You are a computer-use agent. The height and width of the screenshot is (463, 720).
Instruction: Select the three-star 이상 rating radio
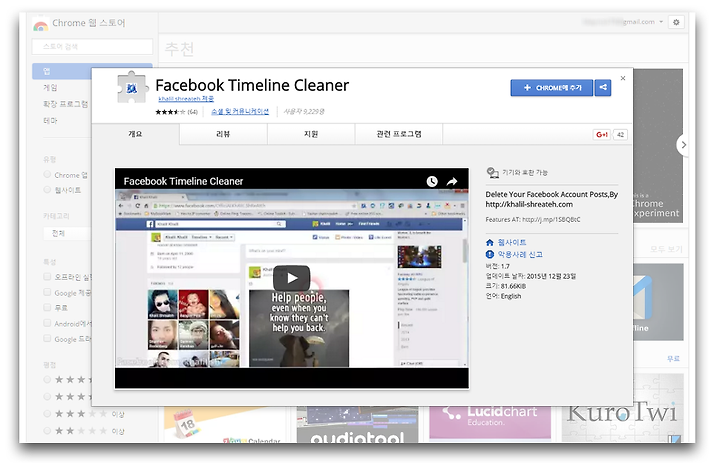click(47, 413)
